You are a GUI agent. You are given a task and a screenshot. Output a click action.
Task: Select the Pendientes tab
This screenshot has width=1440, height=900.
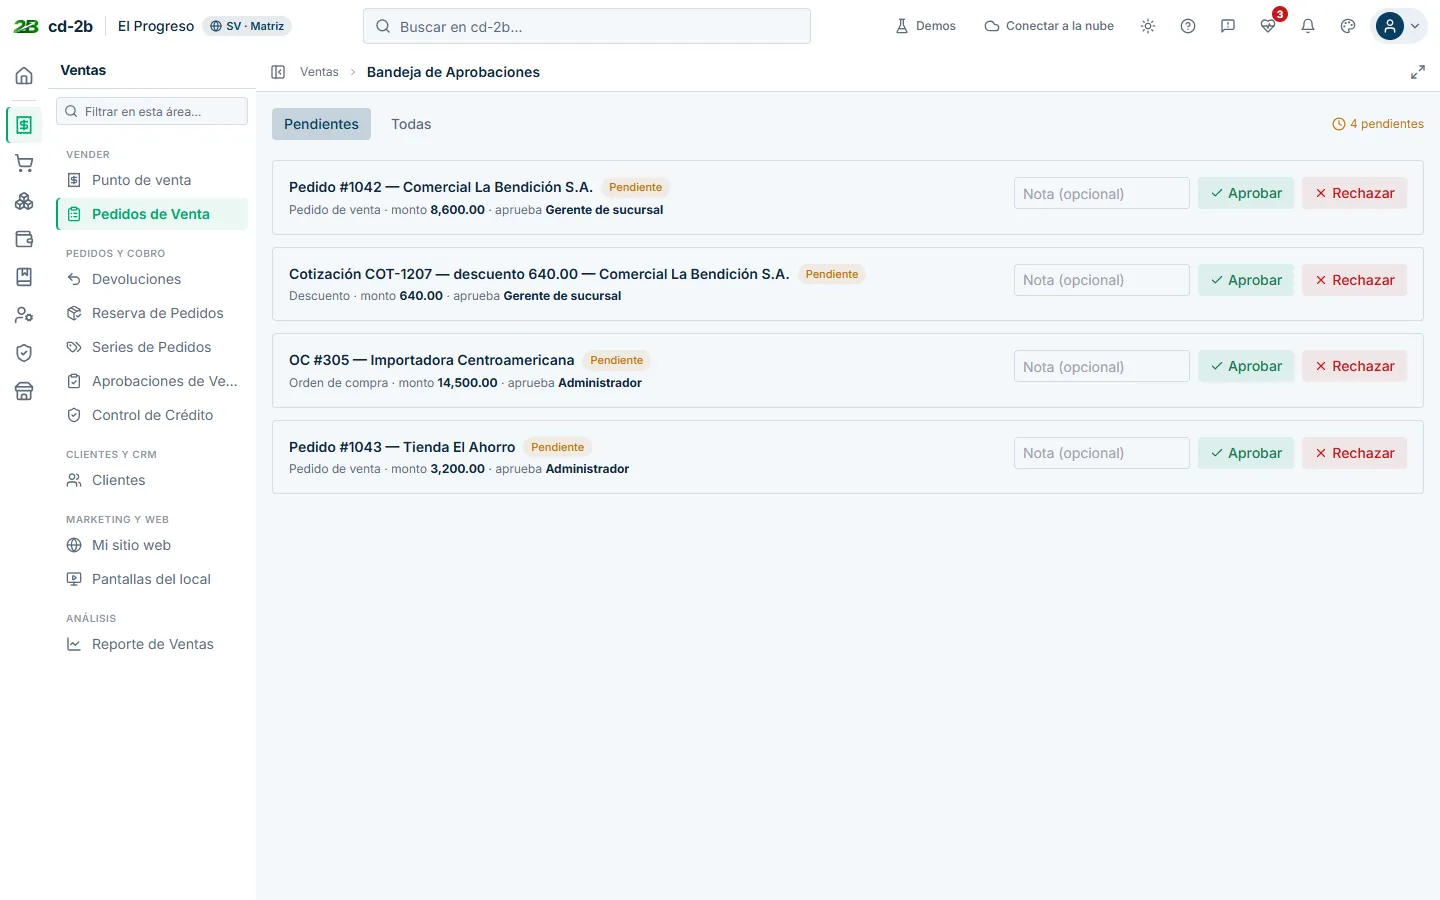click(x=321, y=124)
